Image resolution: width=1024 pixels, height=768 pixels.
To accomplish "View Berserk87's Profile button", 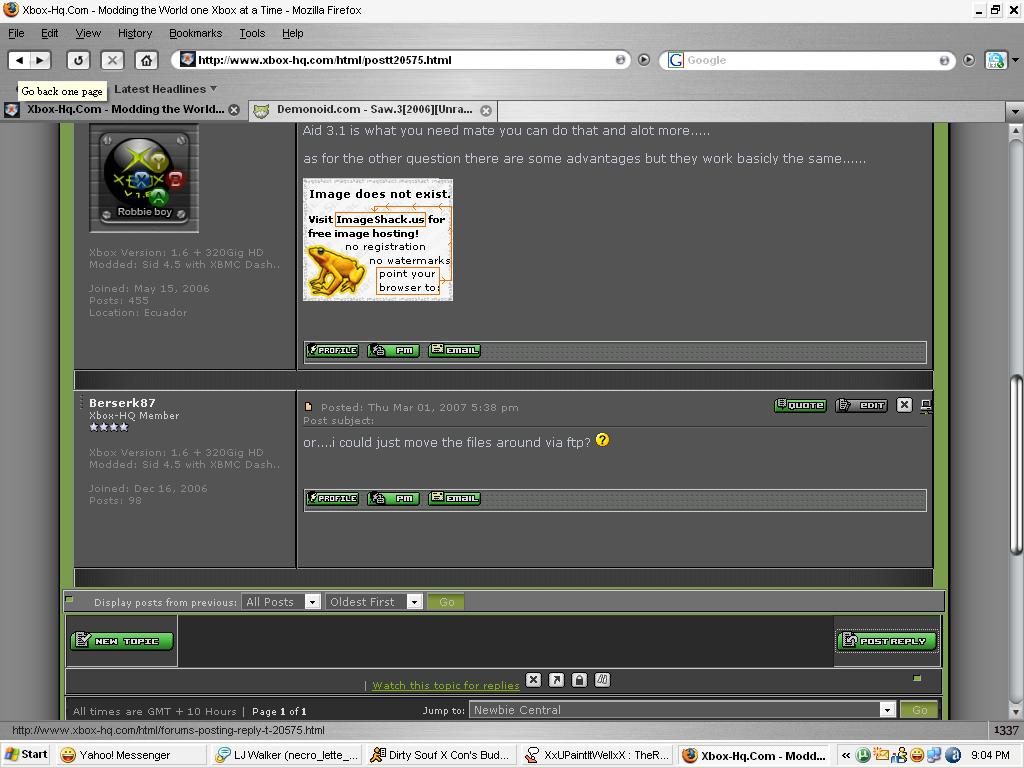I will pos(332,498).
